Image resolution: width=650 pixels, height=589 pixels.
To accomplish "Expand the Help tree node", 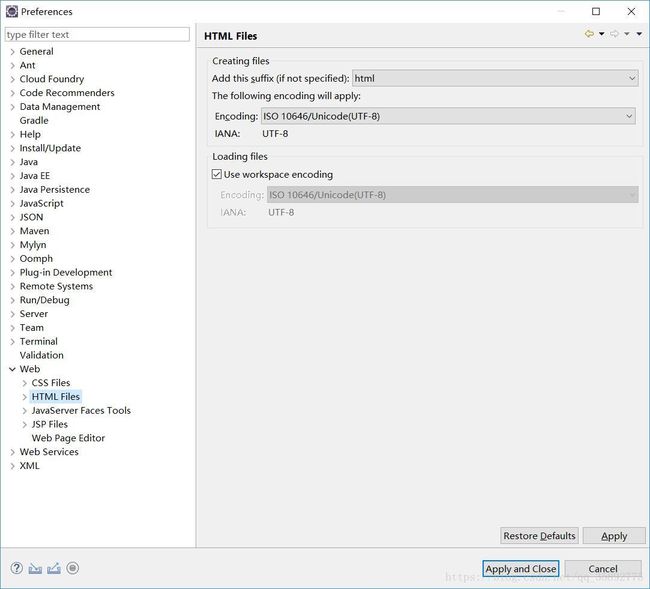I will click(12, 135).
